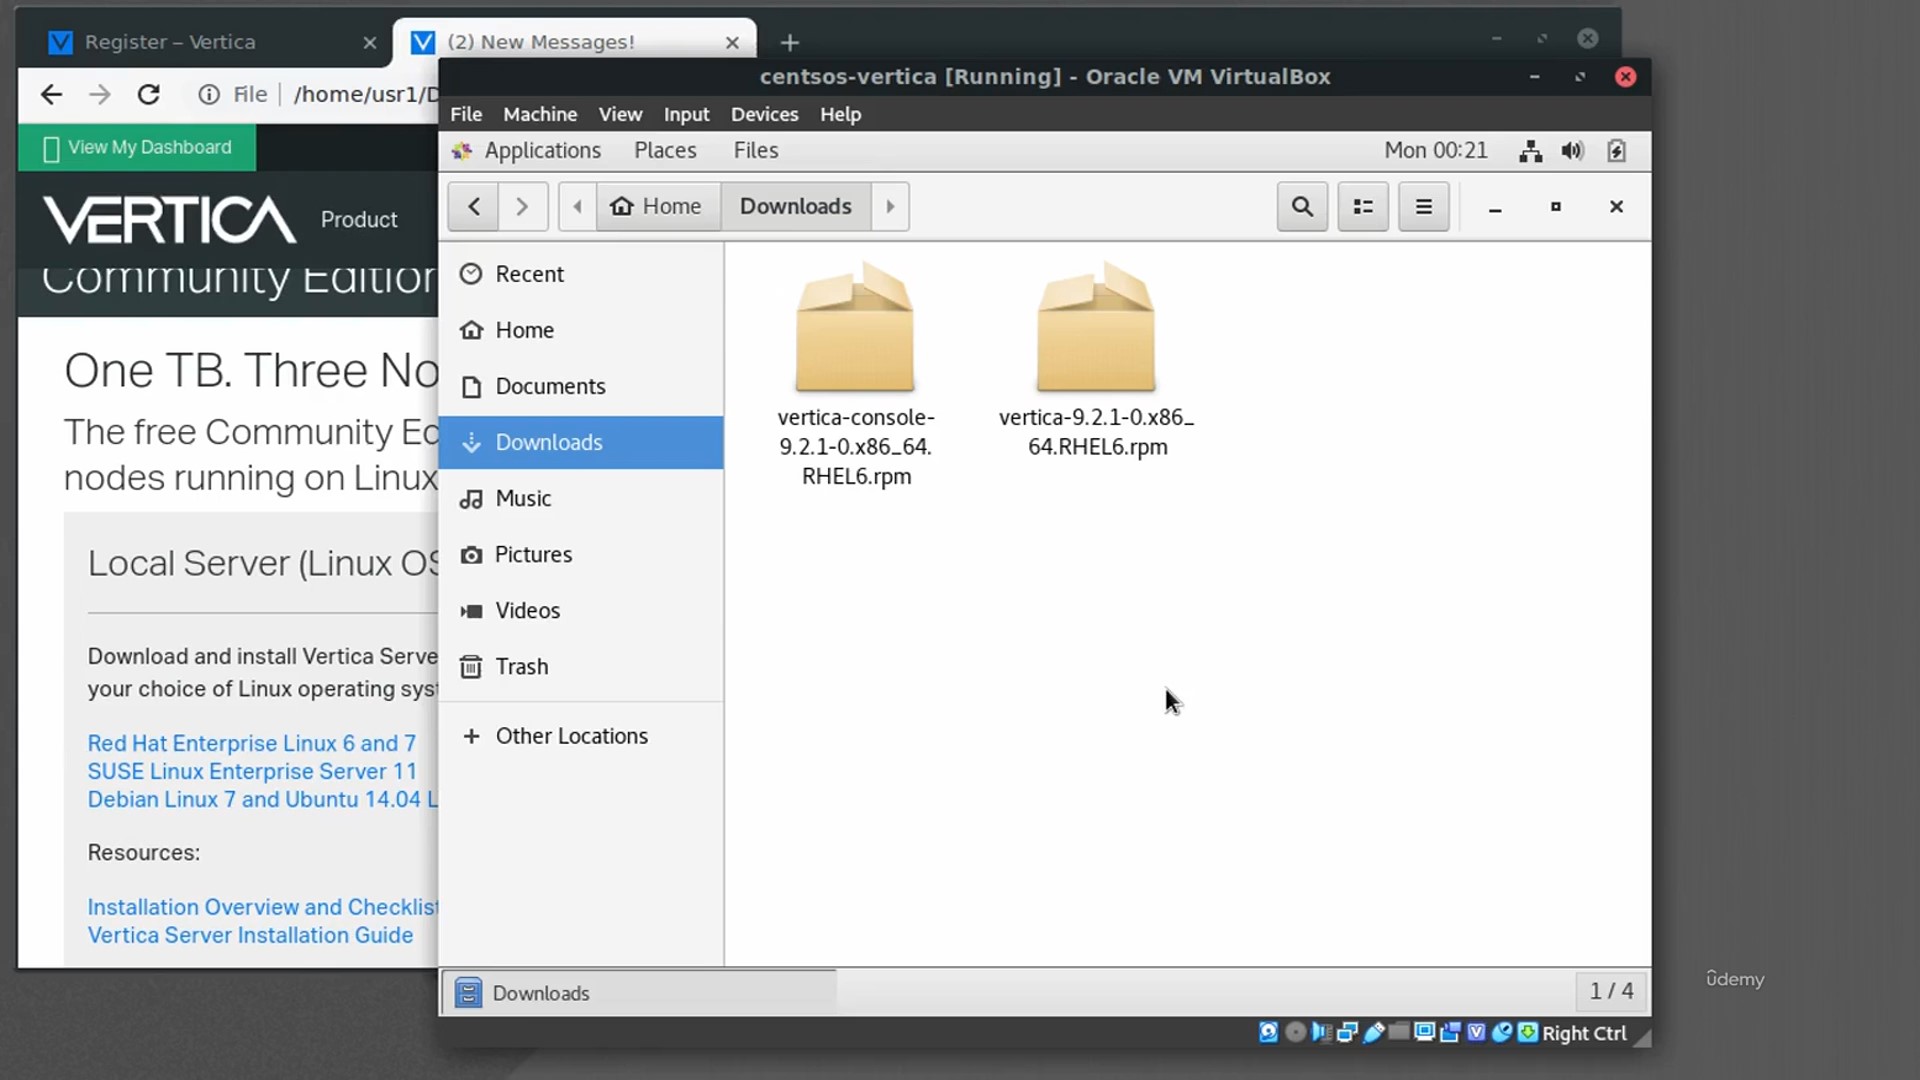Open Documents in the Files sidebar
This screenshot has width=1920, height=1080.
point(580,386)
